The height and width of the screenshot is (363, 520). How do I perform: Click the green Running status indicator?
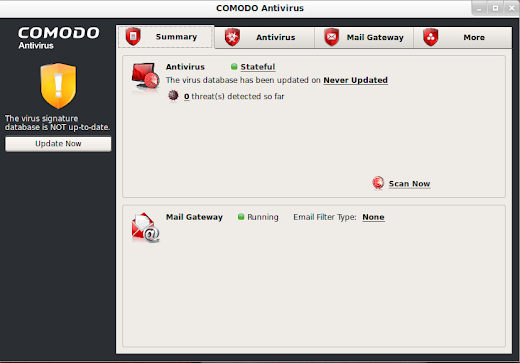(x=241, y=217)
